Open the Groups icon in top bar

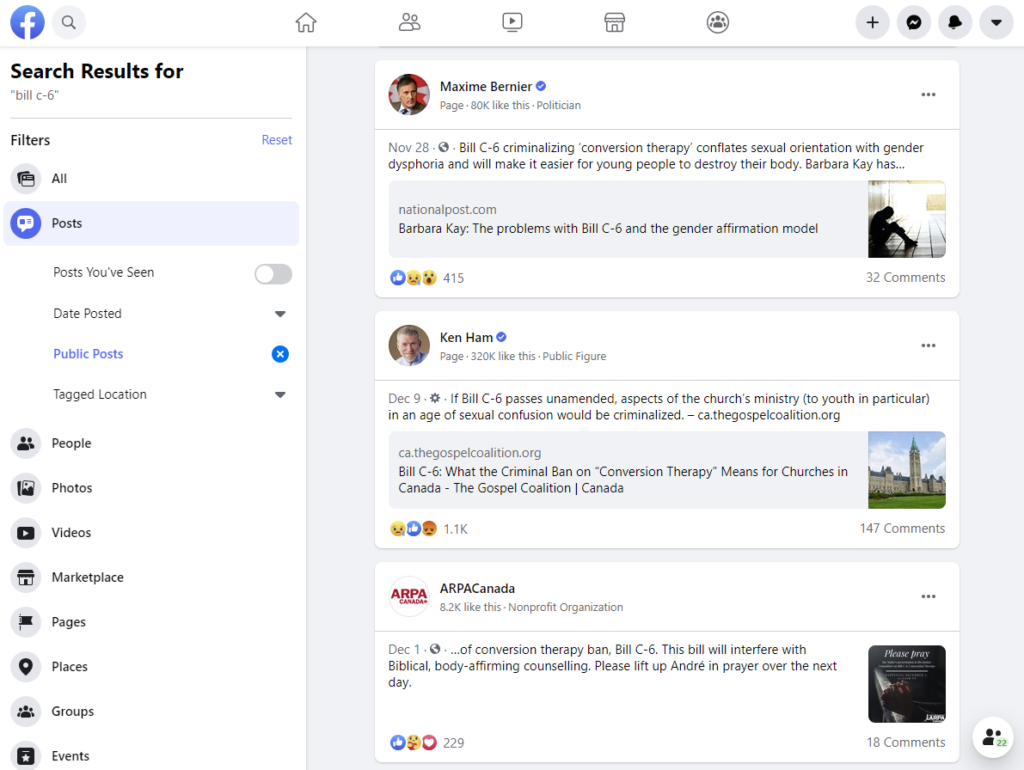[718, 22]
